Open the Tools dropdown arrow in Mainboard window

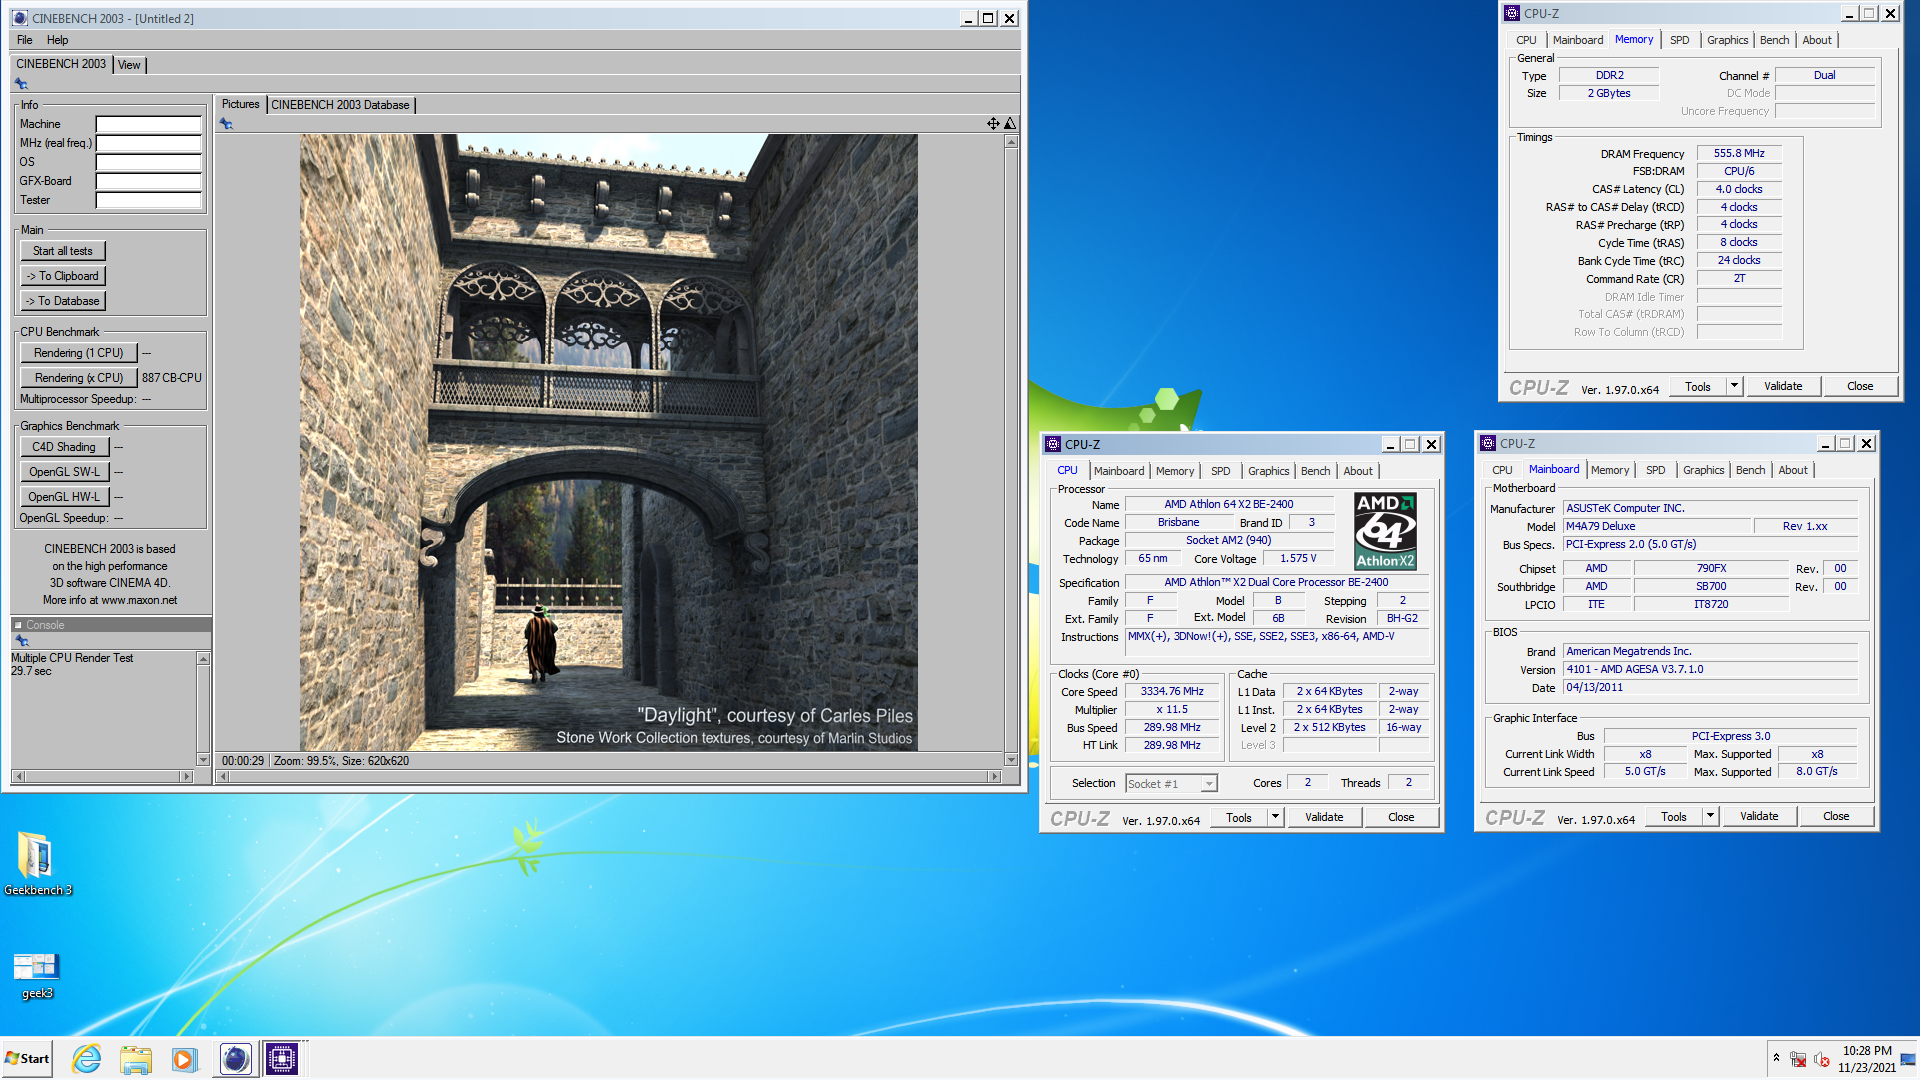1710,816
